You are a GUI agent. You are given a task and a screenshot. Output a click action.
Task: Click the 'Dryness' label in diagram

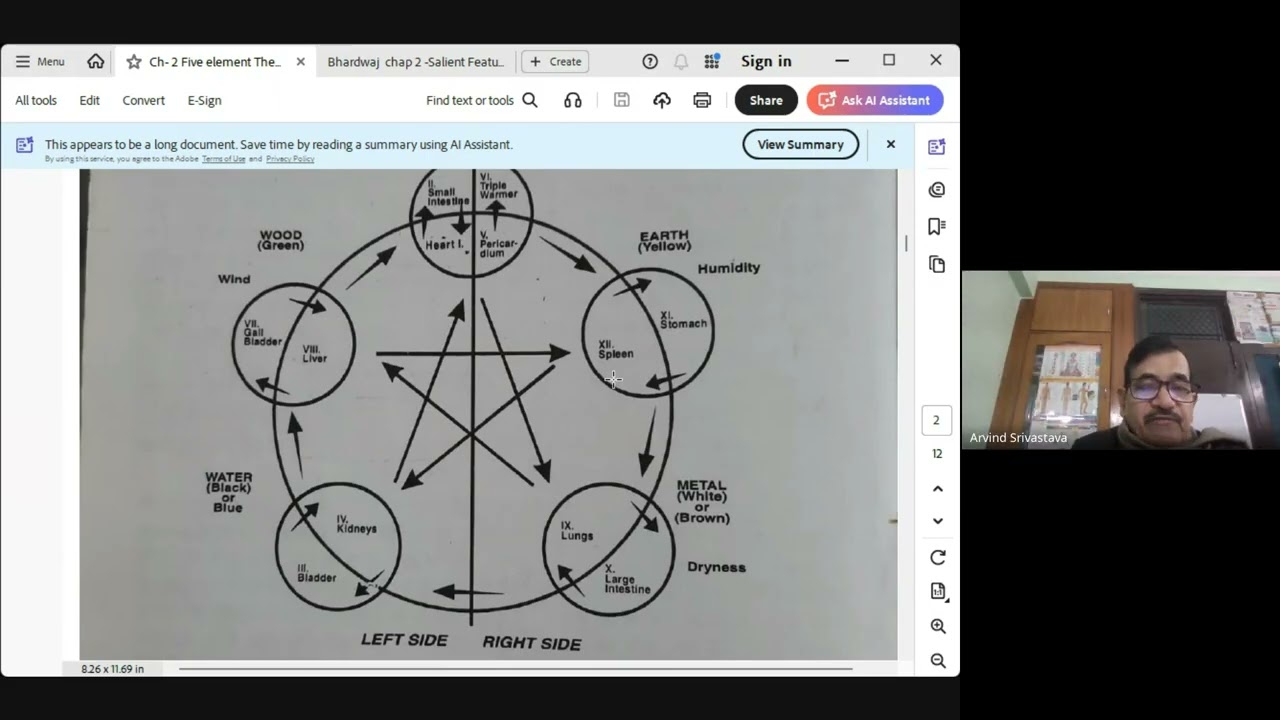tap(716, 567)
